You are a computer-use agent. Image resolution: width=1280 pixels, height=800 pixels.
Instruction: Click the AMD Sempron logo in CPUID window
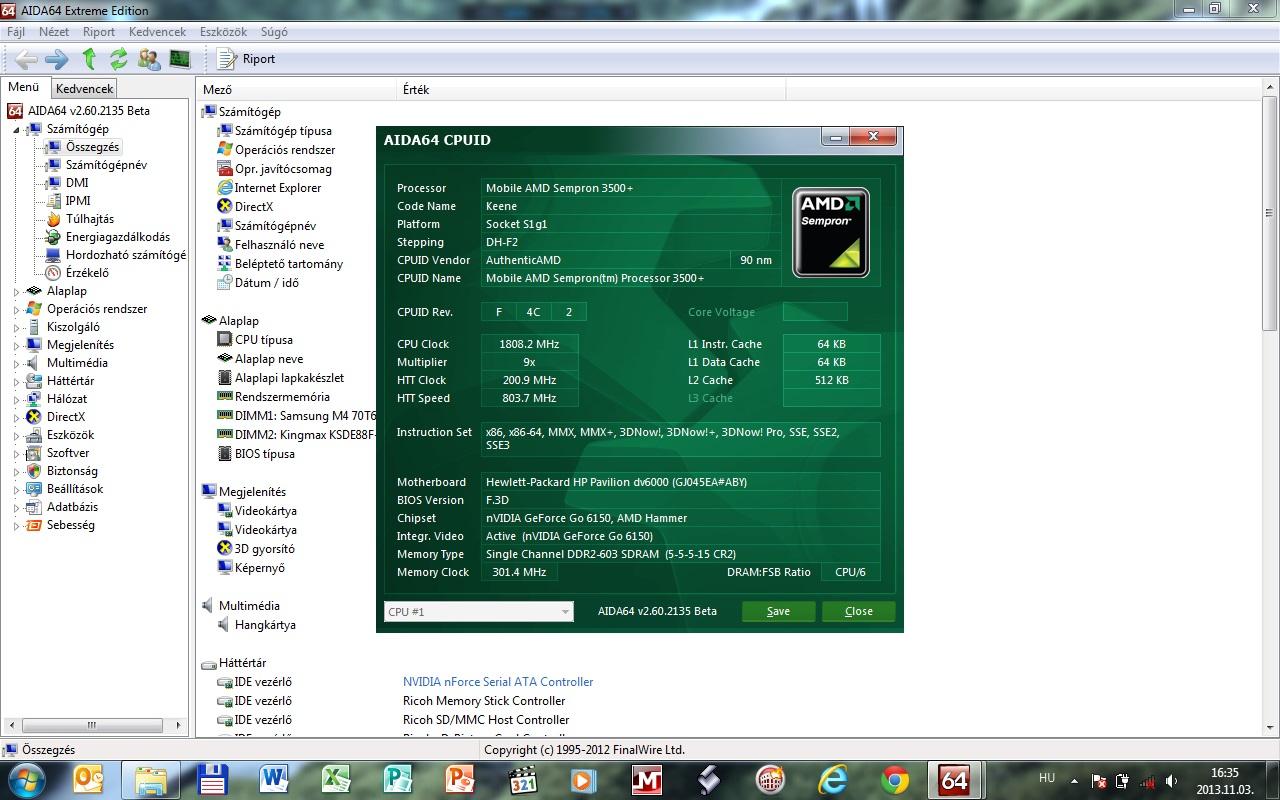[x=831, y=233]
